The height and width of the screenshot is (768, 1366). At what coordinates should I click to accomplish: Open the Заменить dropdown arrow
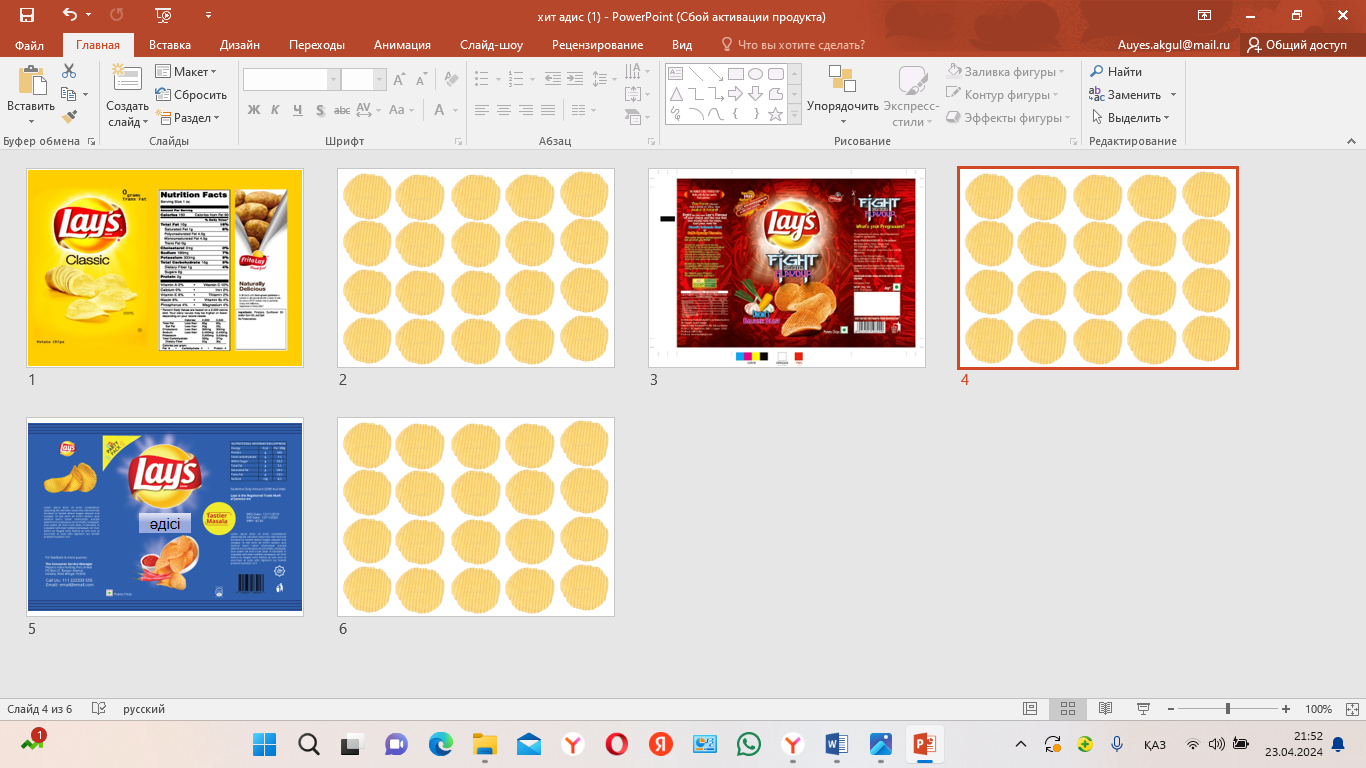coord(1174,95)
